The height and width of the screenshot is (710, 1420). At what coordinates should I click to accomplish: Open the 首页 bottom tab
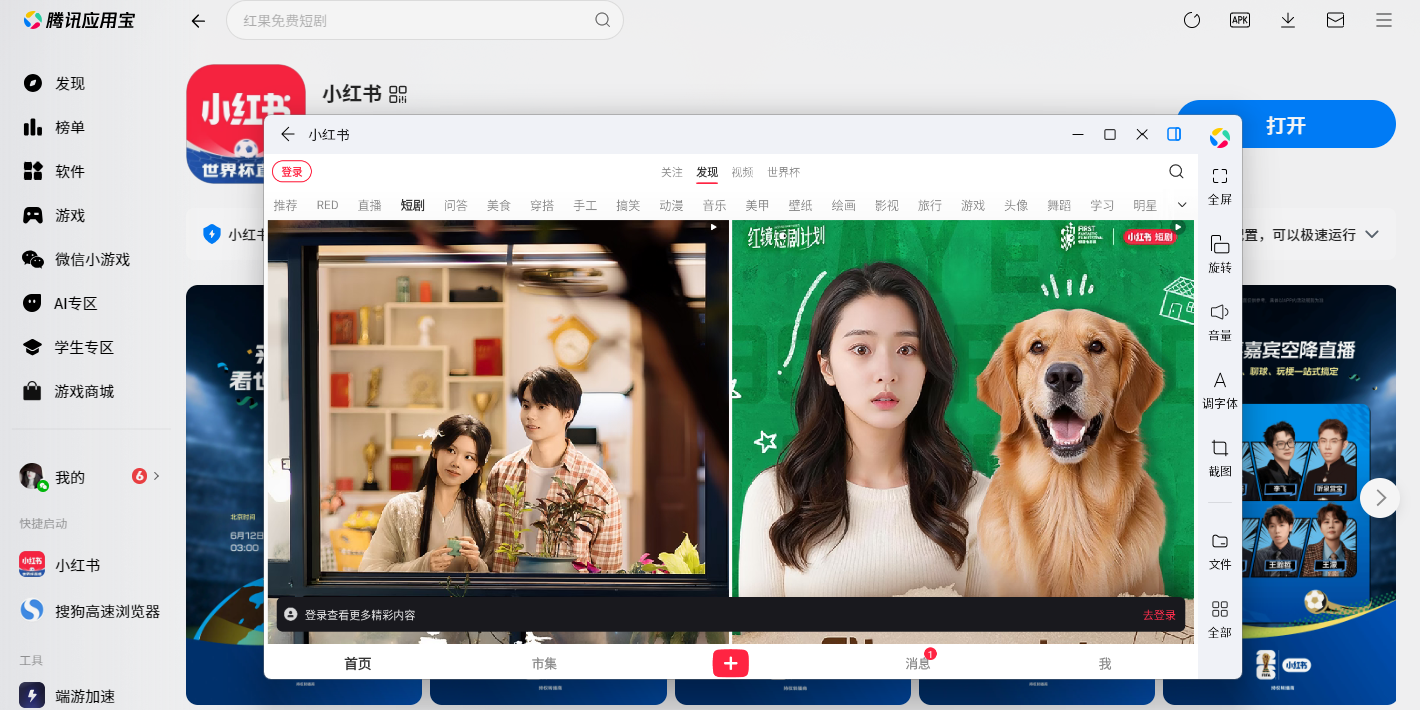point(358,663)
